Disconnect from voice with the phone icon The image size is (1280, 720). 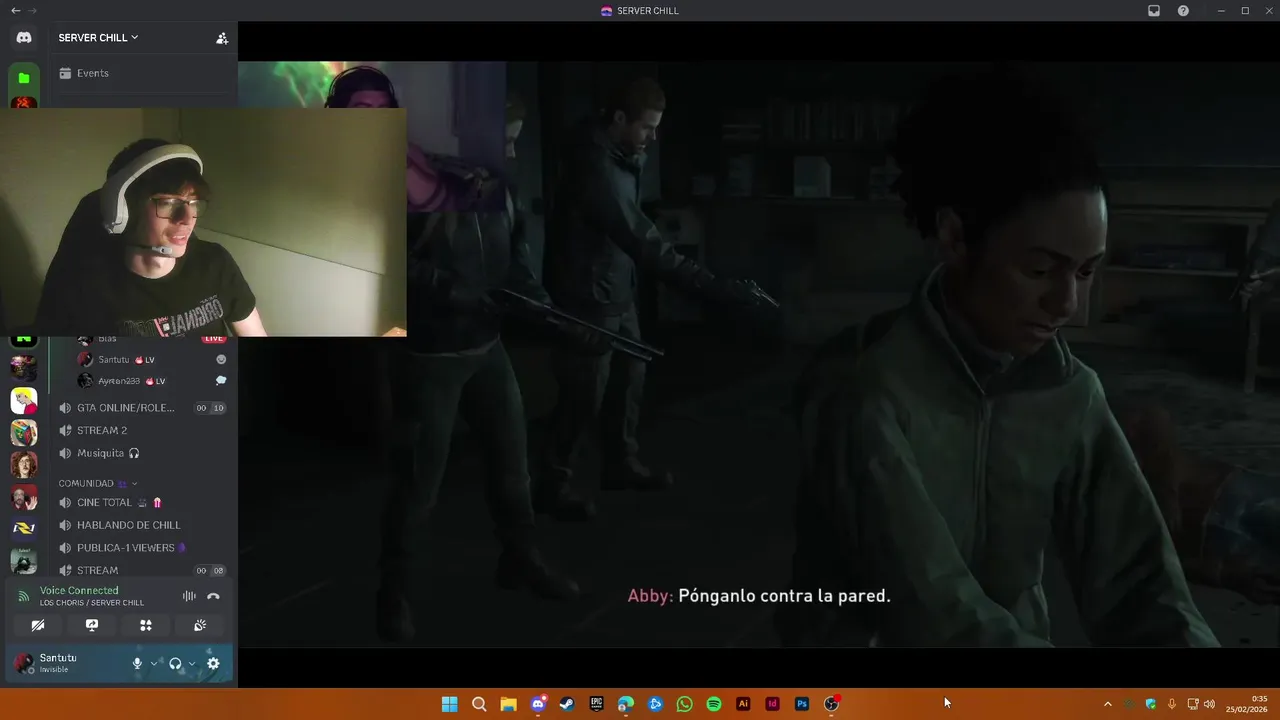(213, 596)
